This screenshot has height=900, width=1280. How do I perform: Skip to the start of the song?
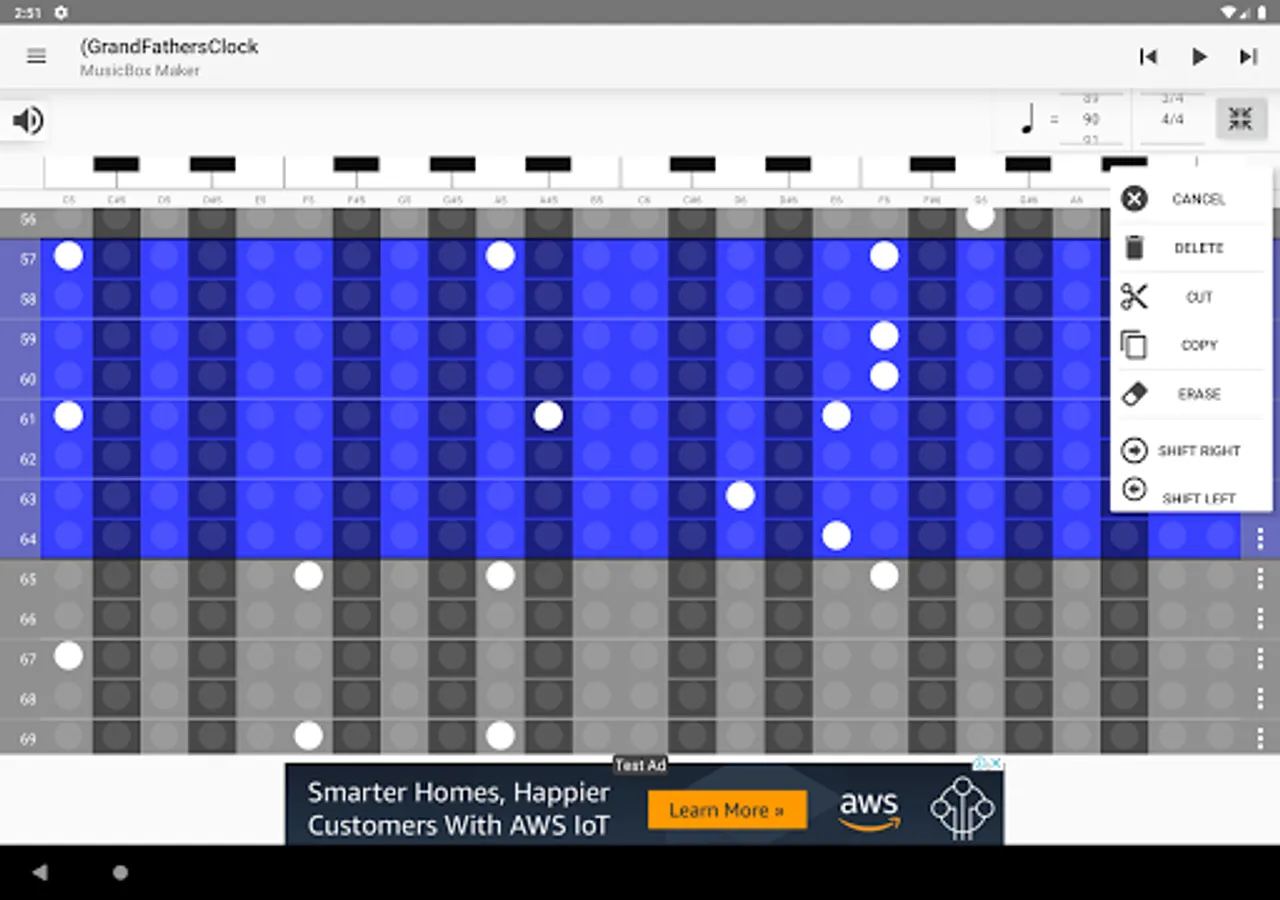point(1148,57)
